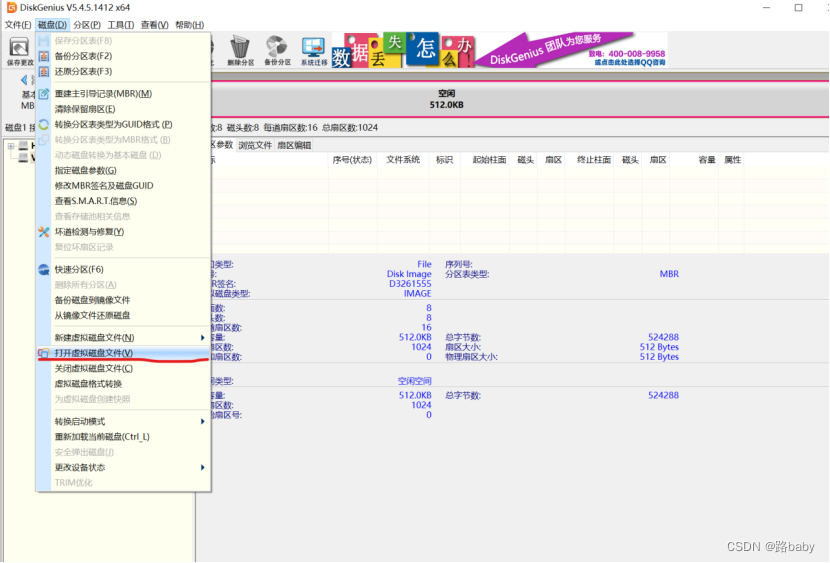Screen dimensions: 830x563
Task: Select 快速分区(F6) menu entry
Action: coord(123,269)
